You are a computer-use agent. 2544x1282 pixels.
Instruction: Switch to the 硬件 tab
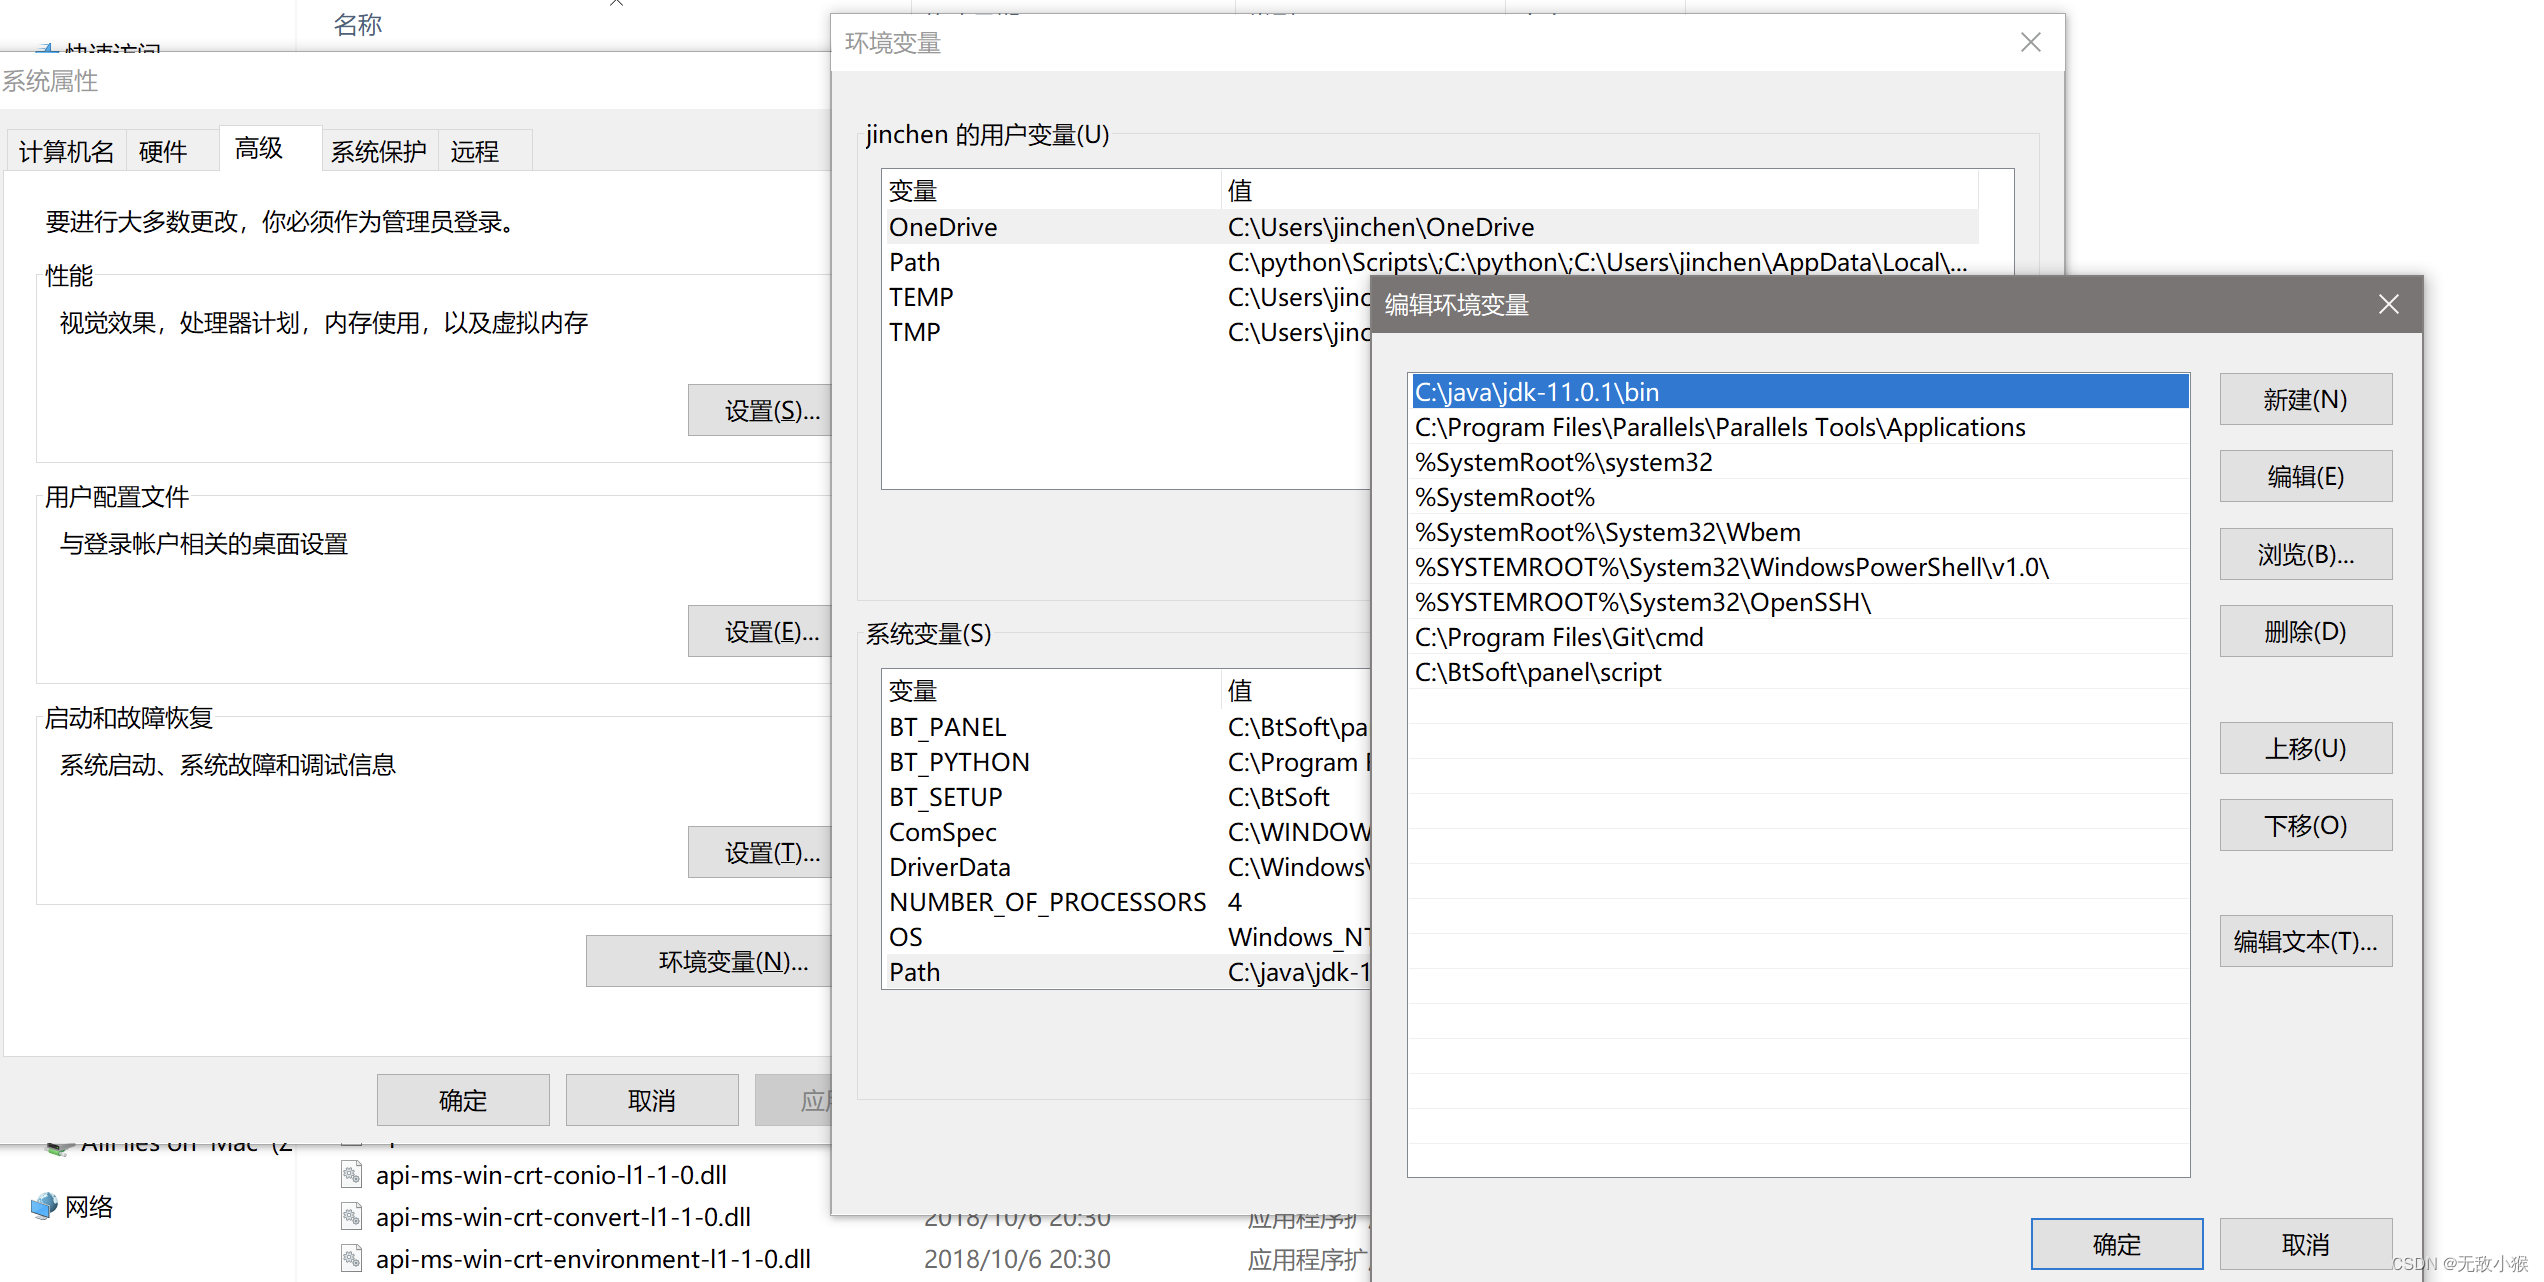pyautogui.click(x=163, y=150)
